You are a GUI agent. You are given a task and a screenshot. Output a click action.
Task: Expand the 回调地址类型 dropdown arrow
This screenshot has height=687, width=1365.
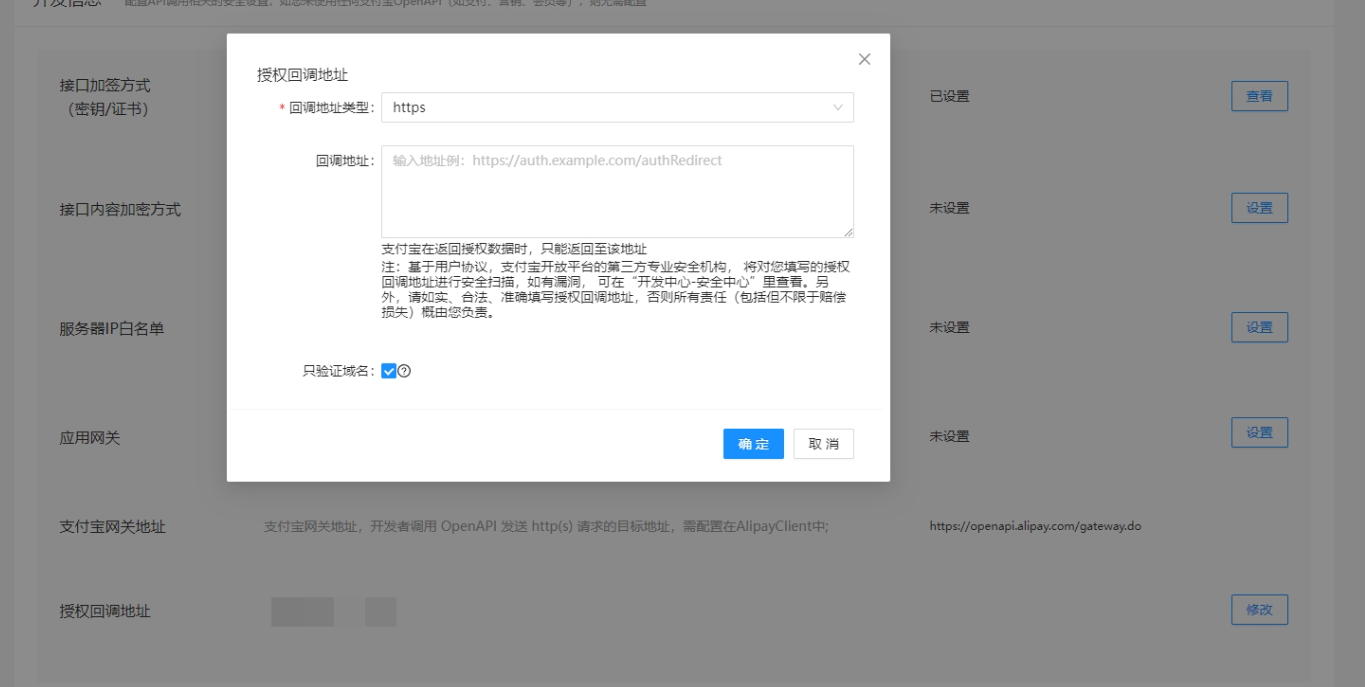click(837, 108)
